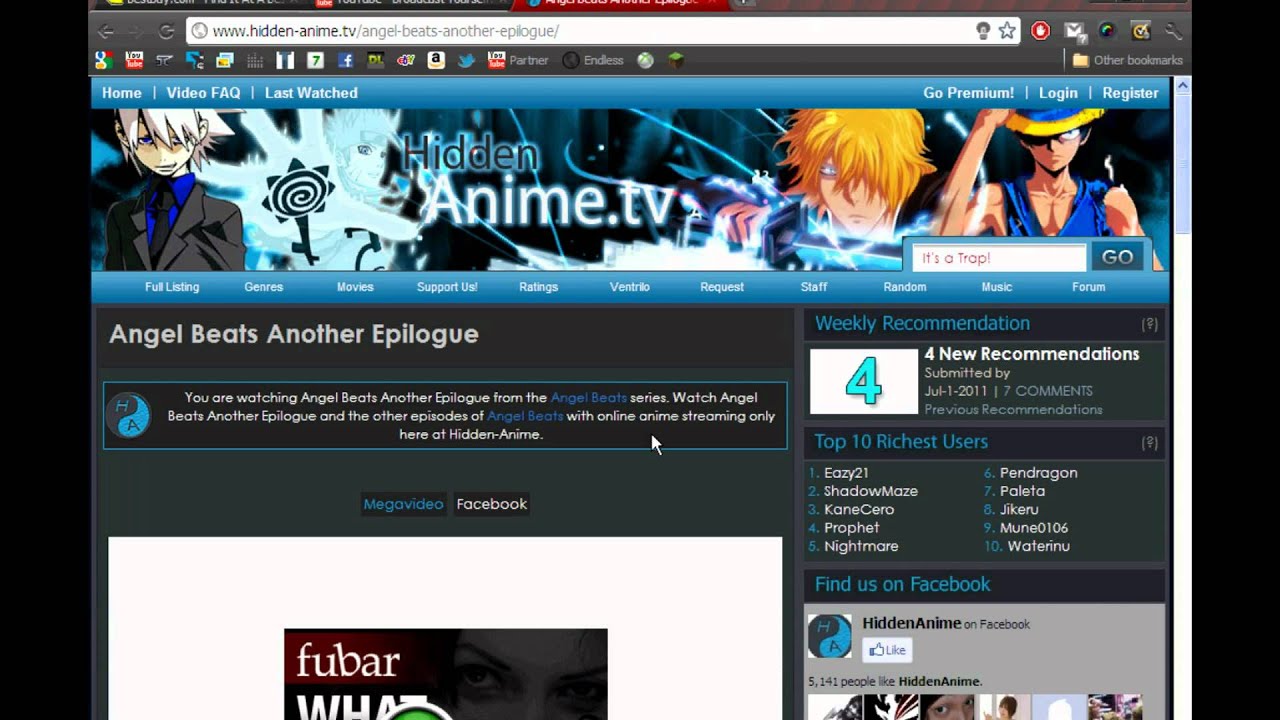Open the YouTube Partner bookmark
This screenshot has width=1280, height=720.
click(517, 60)
